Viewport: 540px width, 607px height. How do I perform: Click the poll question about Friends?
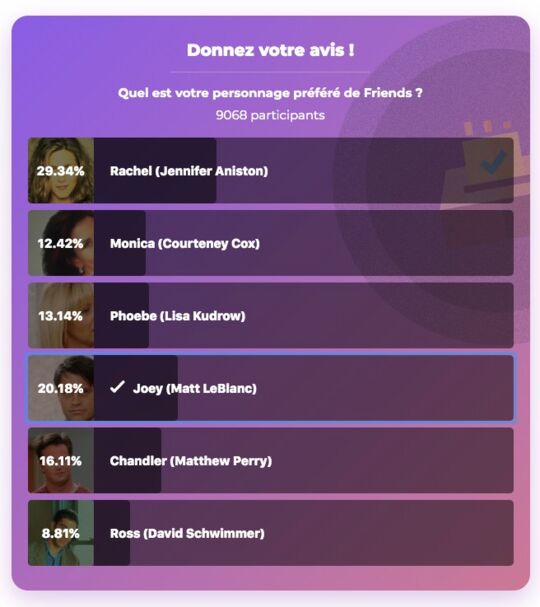(x=270, y=93)
